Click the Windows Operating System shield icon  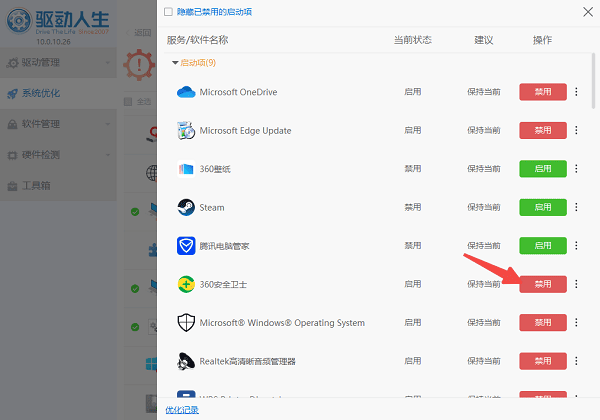(x=186, y=322)
